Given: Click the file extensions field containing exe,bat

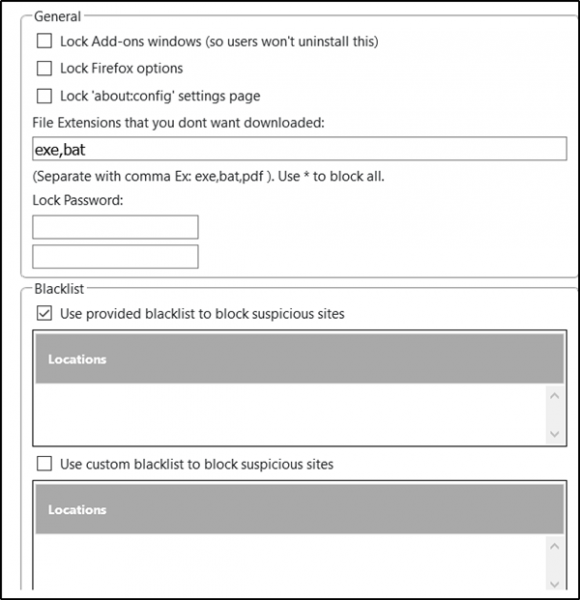Looking at the screenshot, I should [300, 149].
